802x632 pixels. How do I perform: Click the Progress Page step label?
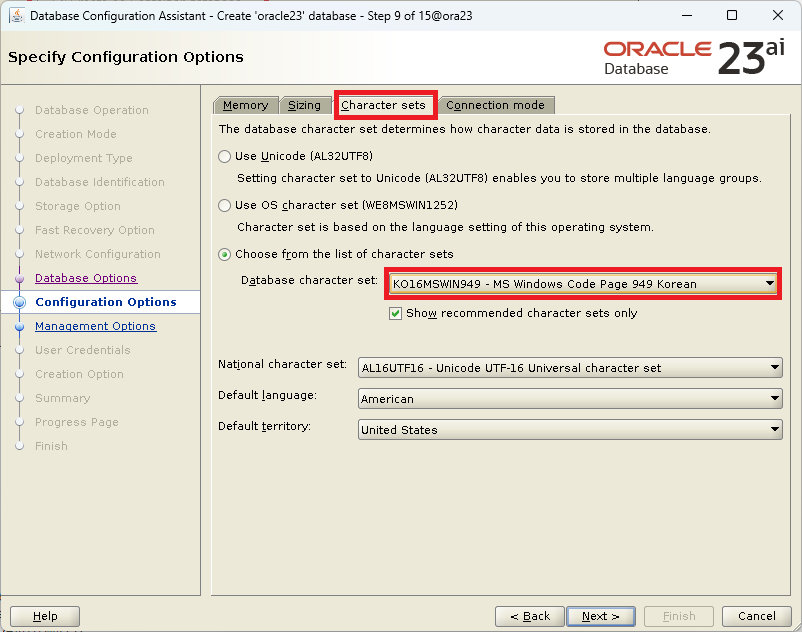(x=77, y=422)
